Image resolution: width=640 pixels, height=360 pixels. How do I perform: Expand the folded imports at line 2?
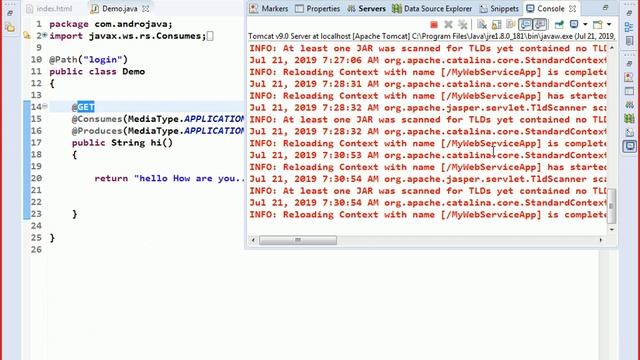click(44, 35)
